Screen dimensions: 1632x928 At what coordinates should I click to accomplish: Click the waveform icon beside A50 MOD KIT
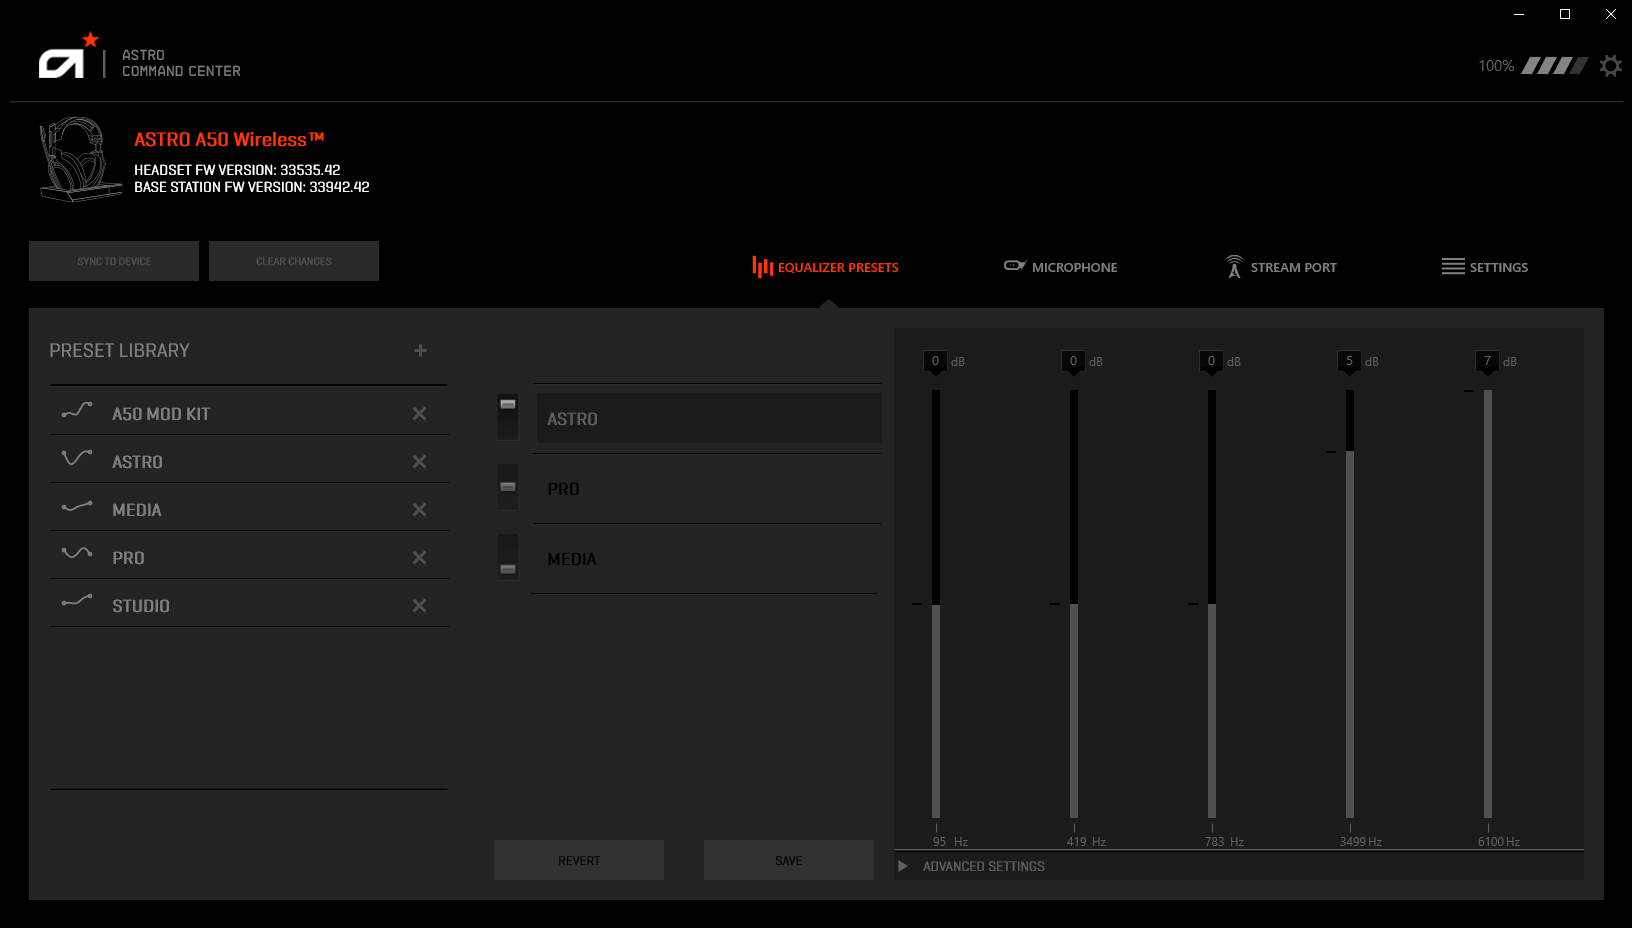click(77, 411)
